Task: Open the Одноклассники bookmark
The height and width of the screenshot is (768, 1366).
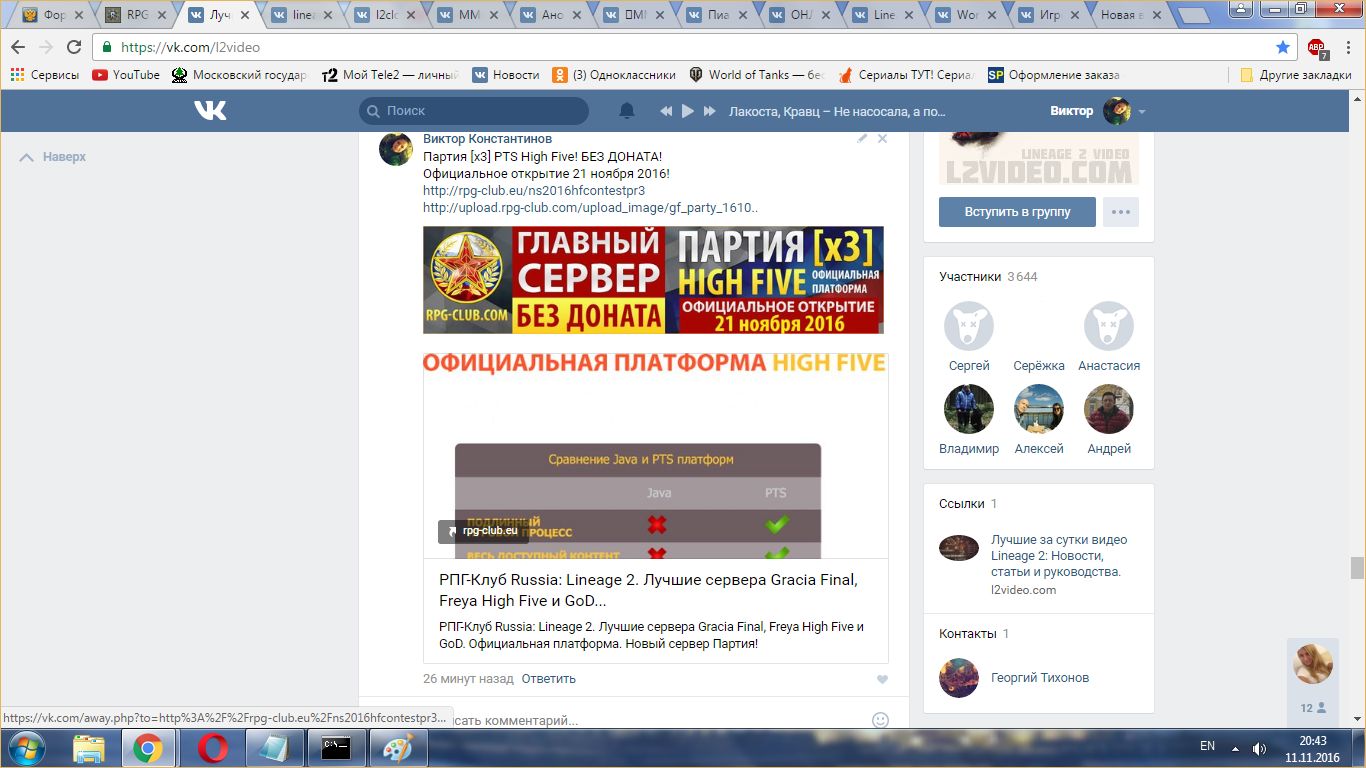Action: coord(614,75)
